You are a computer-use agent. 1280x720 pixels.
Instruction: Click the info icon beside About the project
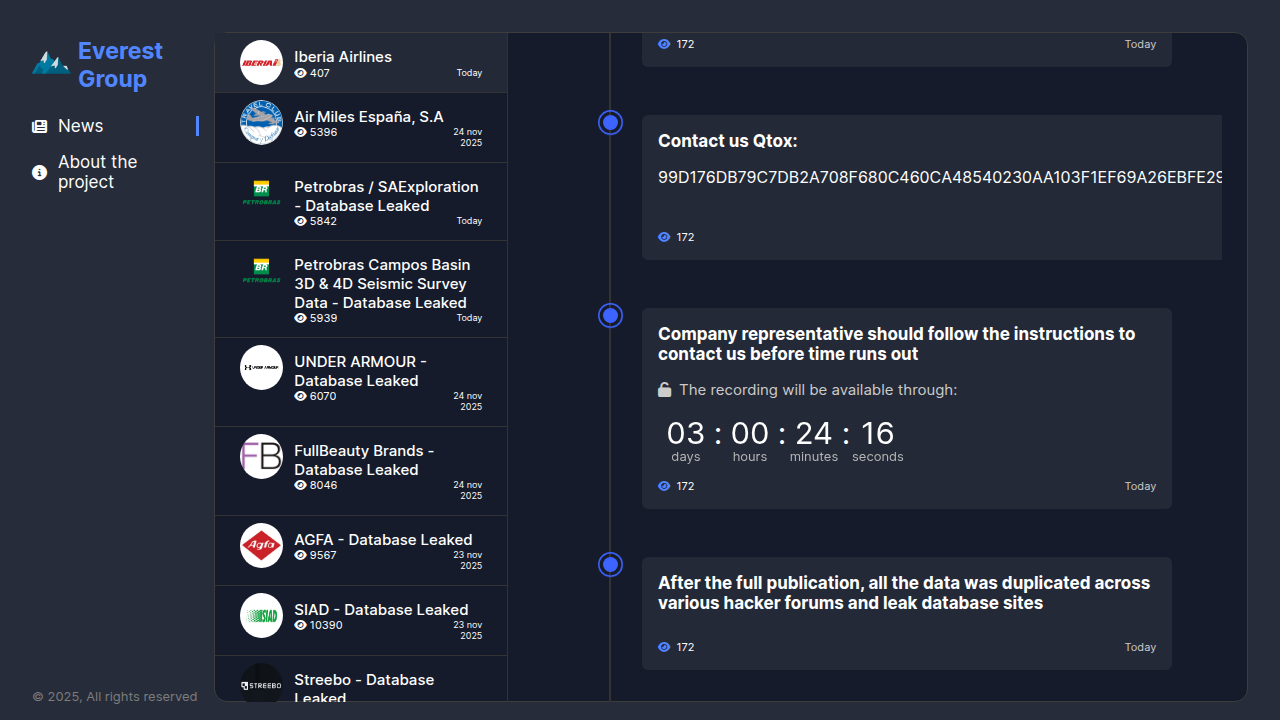coord(40,172)
